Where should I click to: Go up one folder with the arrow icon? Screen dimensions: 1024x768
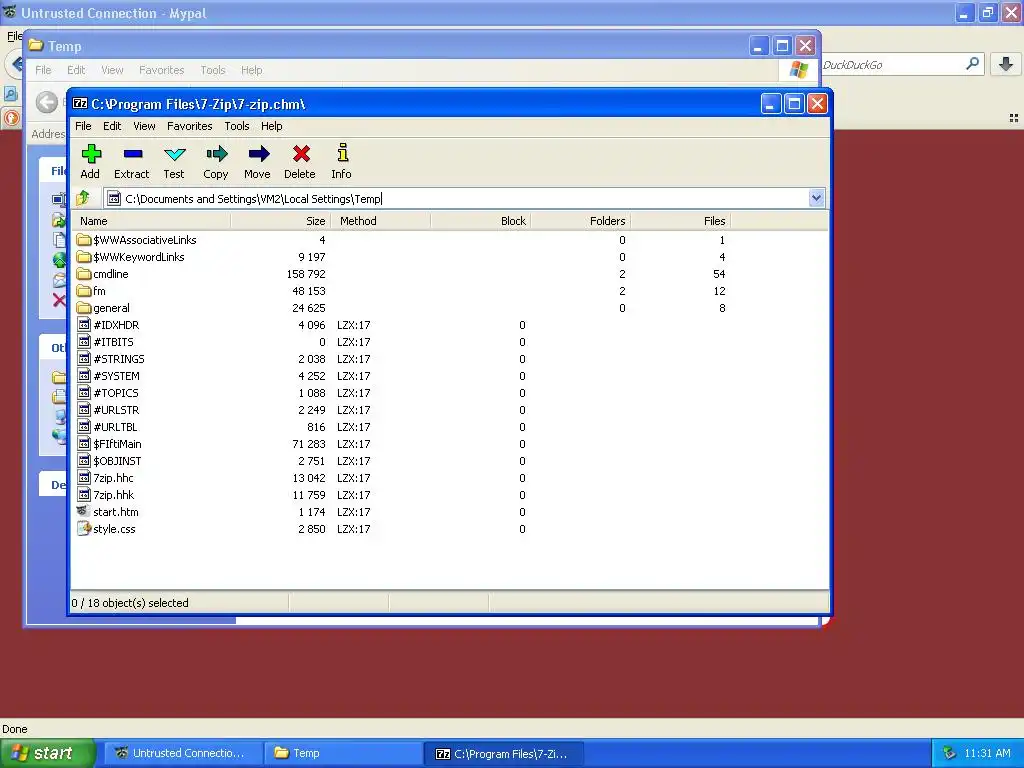click(x=84, y=198)
